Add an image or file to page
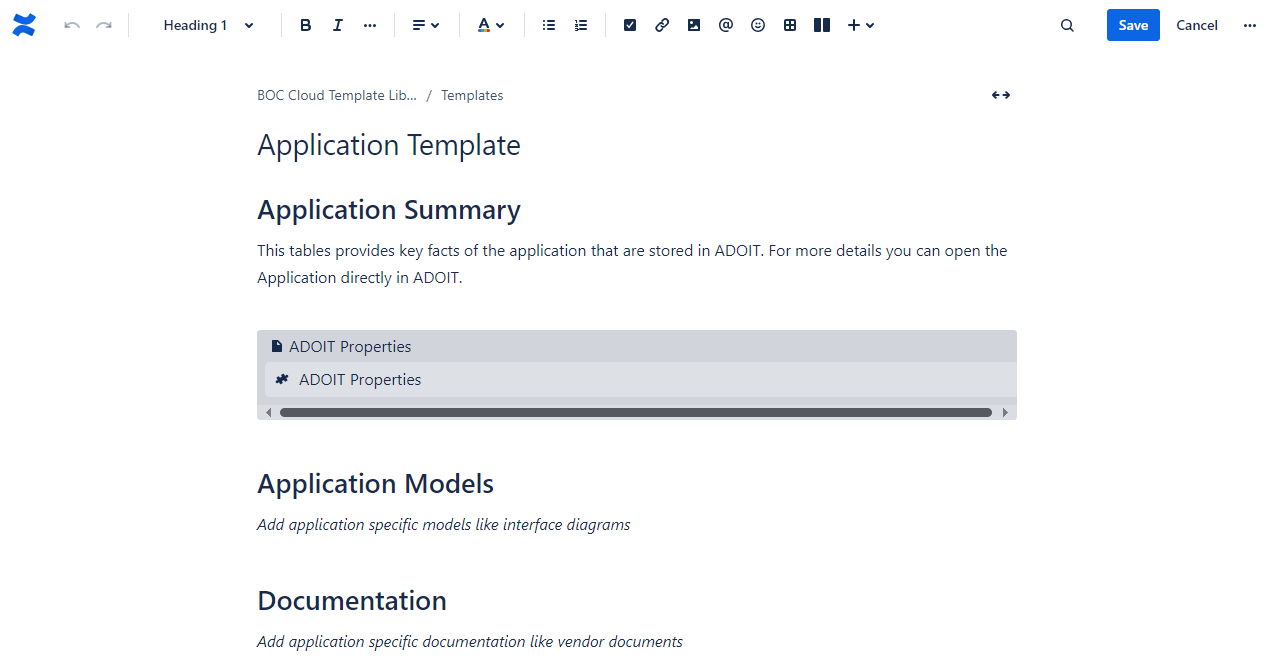The width and height of the screenshot is (1281, 670). coord(694,25)
